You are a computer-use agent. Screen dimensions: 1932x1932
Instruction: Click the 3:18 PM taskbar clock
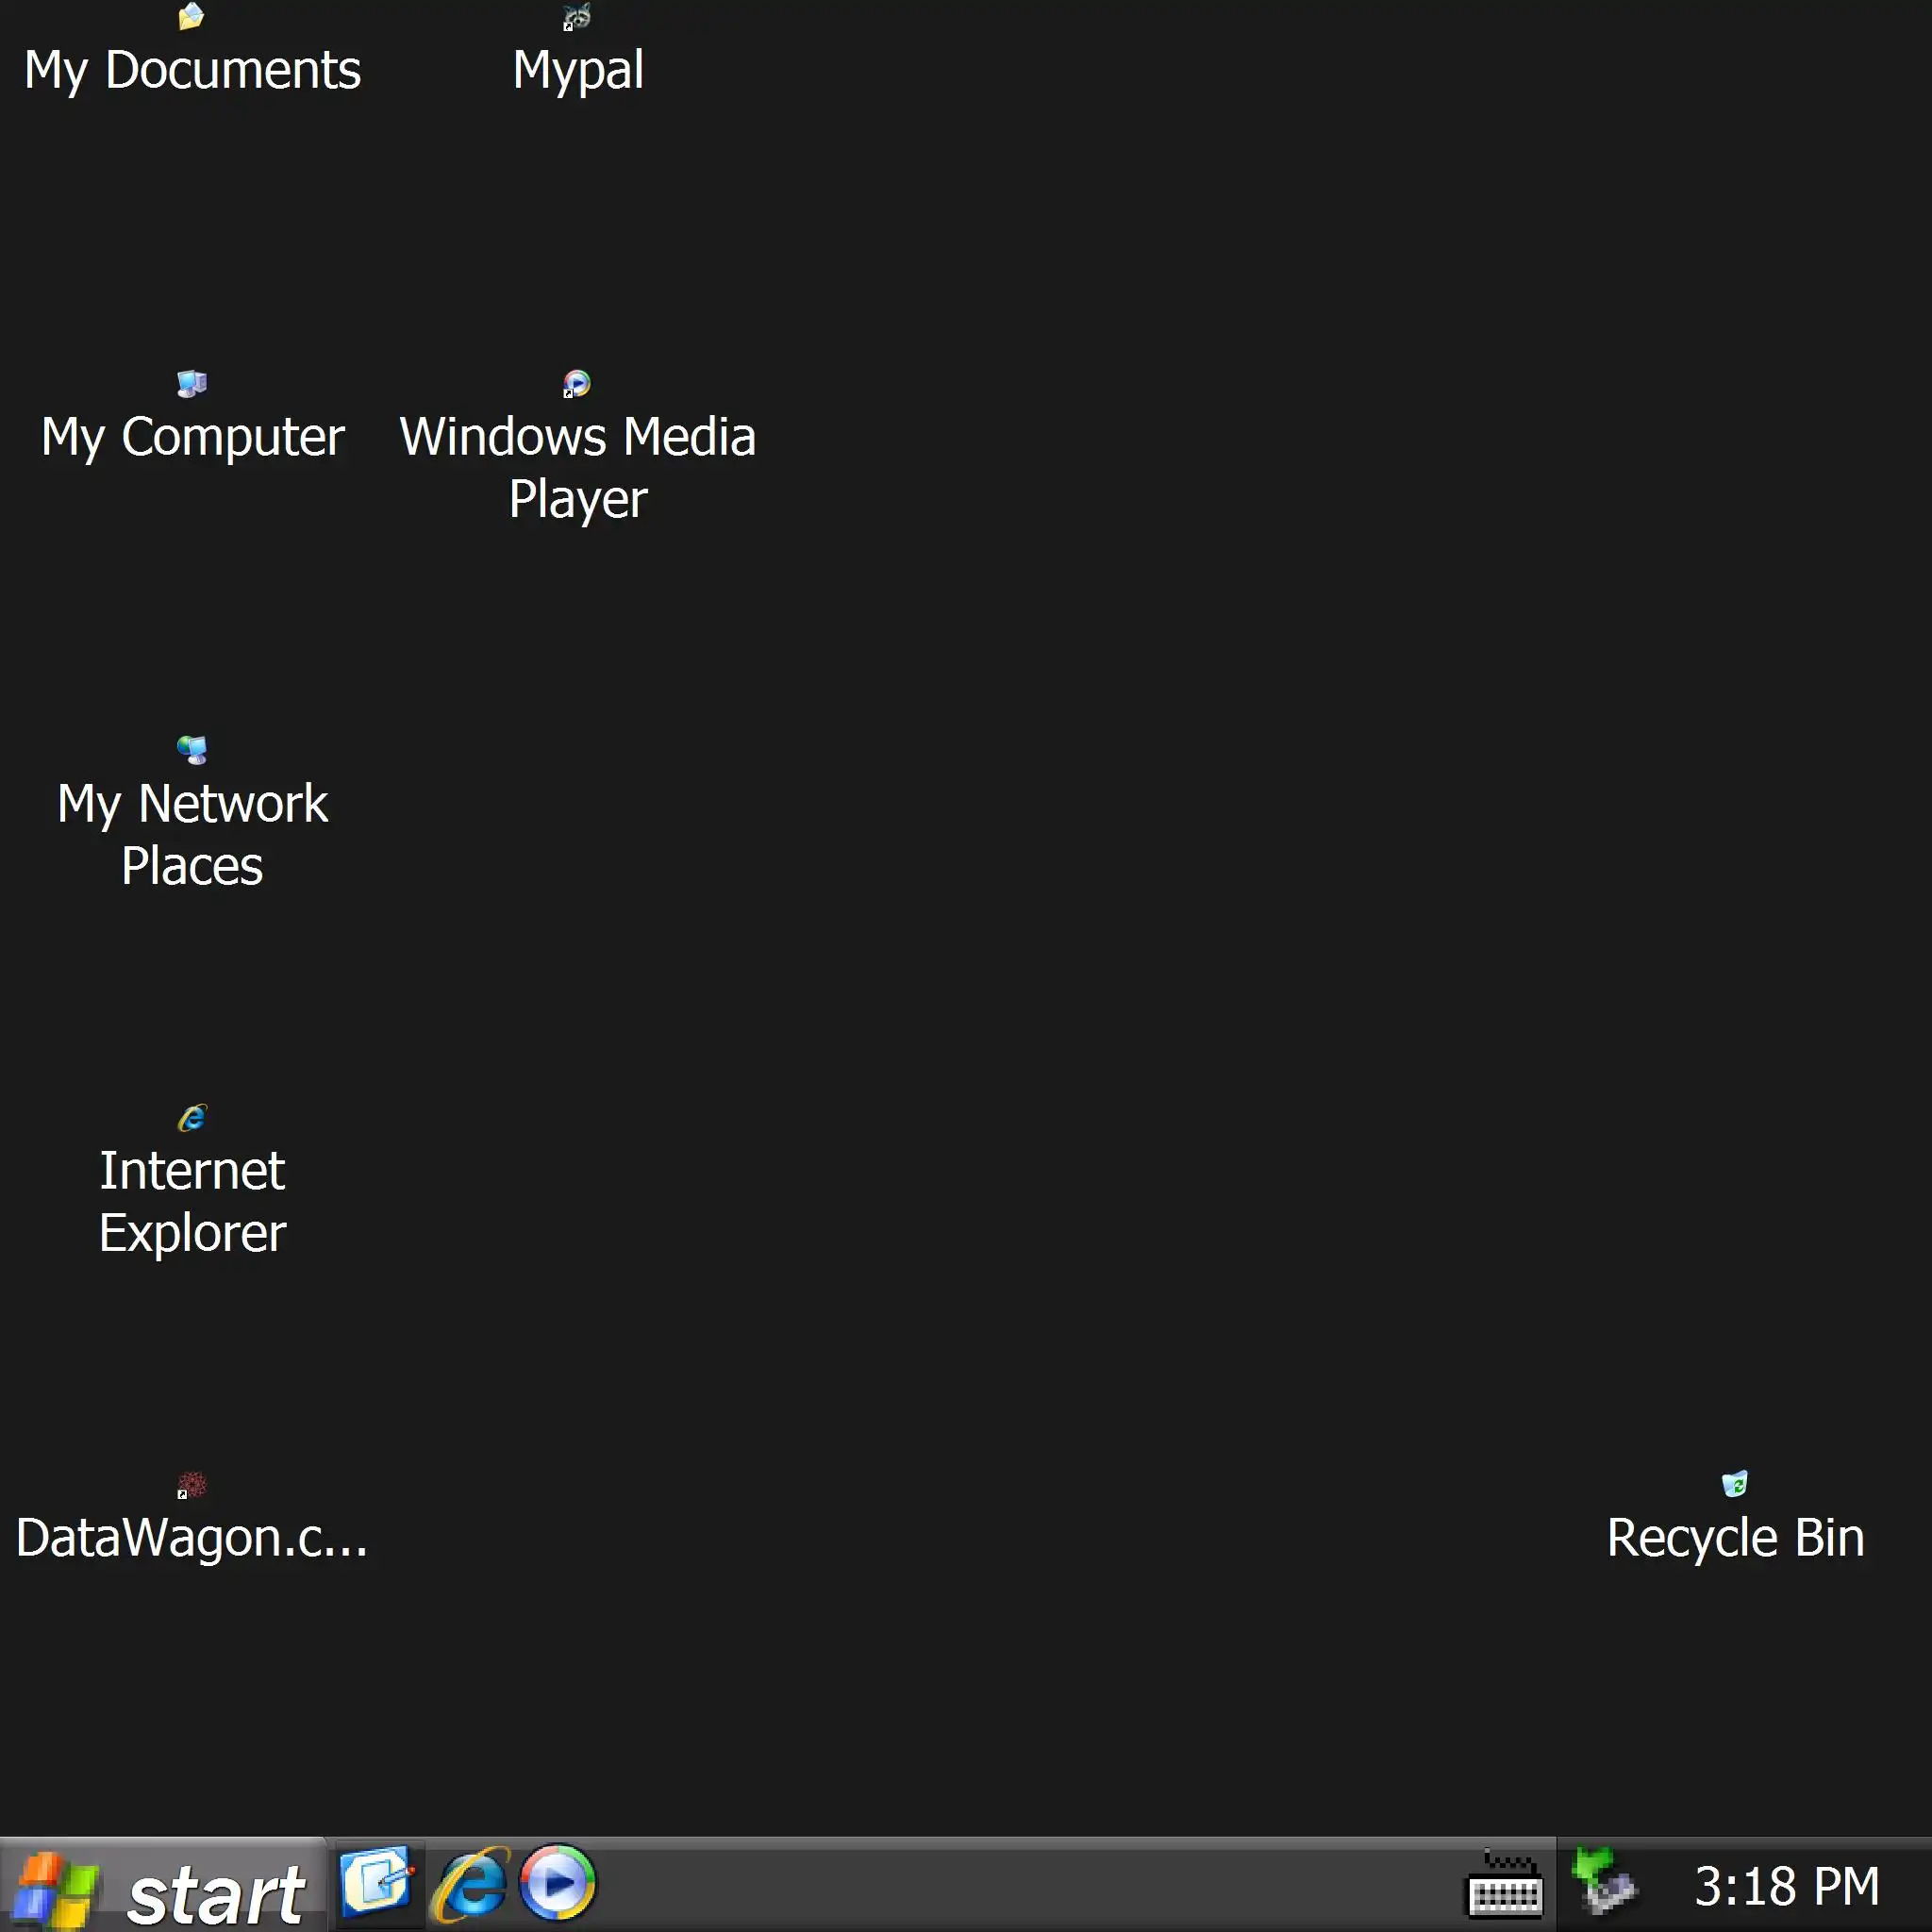1786,1887
